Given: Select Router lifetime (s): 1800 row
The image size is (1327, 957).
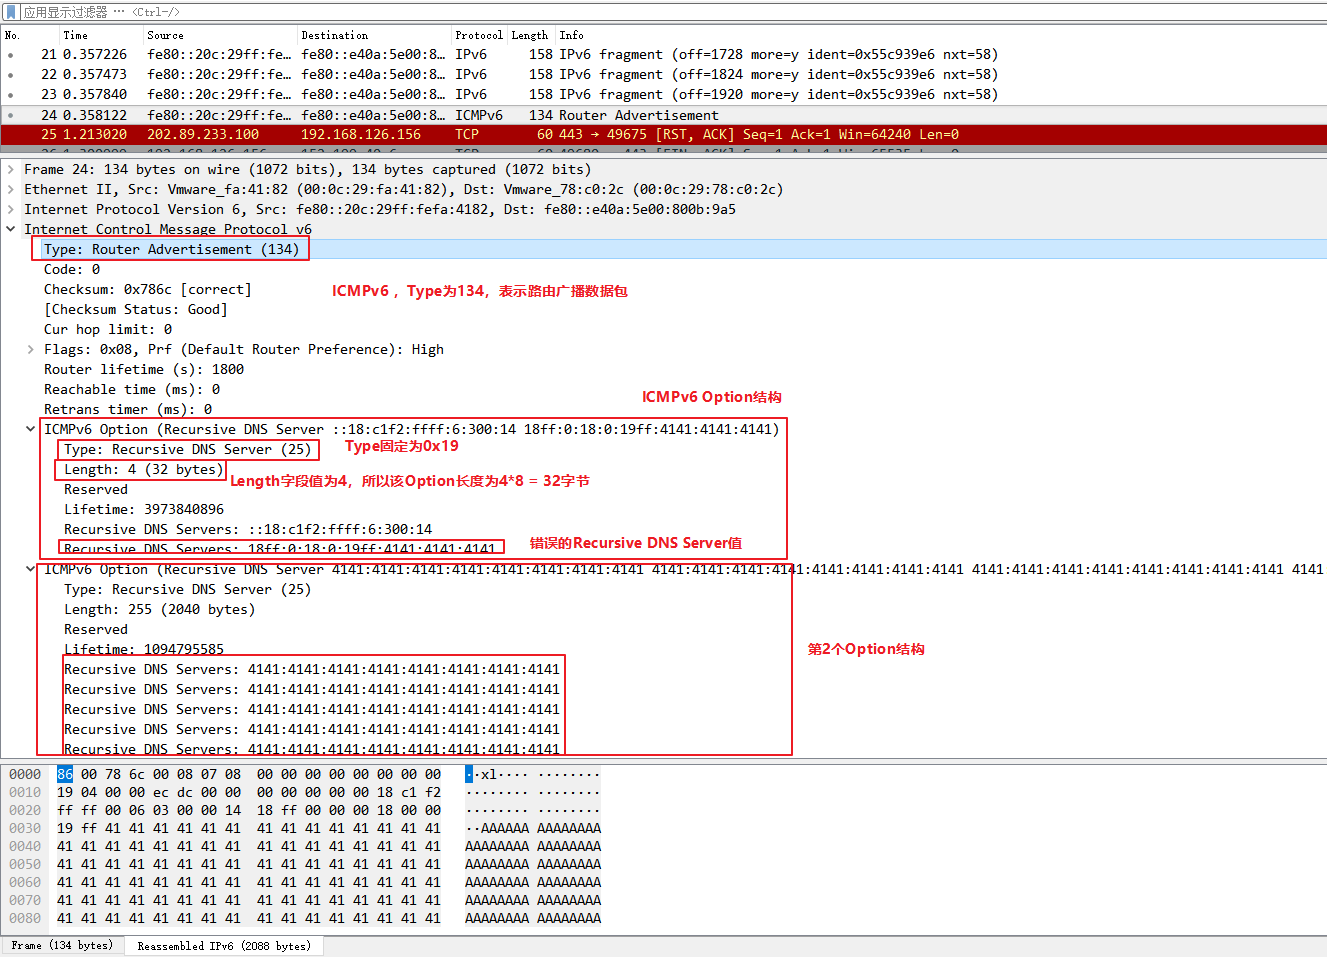Looking at the screenshot, I should [144, 369].
